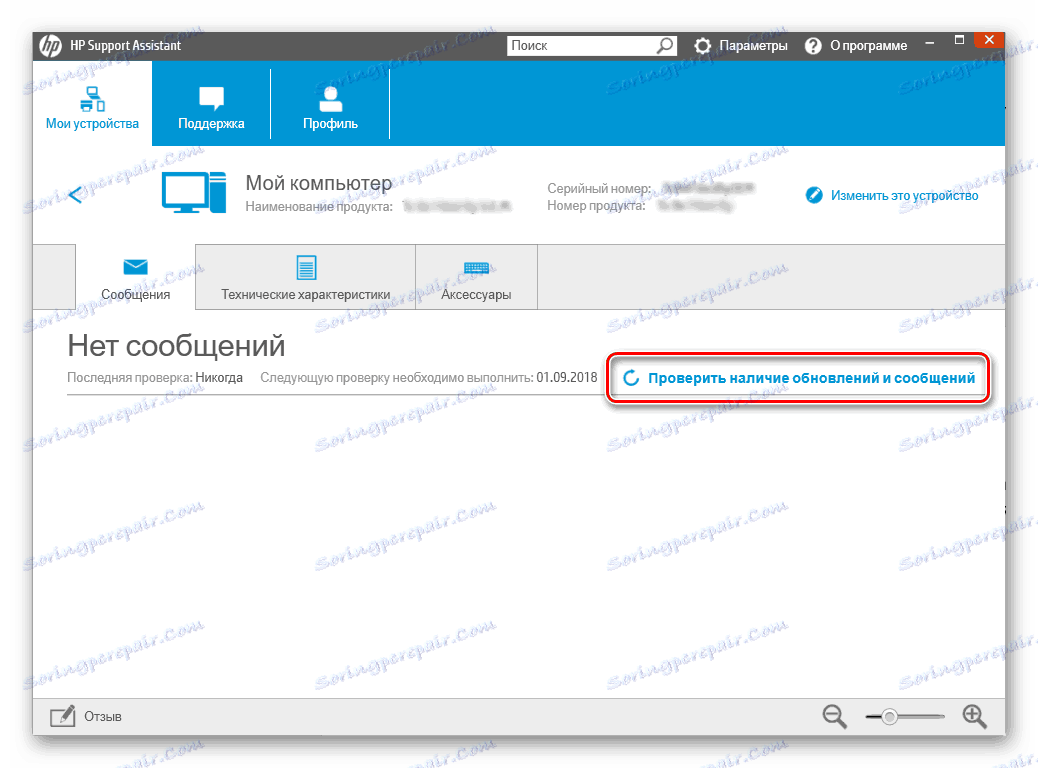Select the Сообщения tab
Screen dimensions: 1038x768
[136, 277]
